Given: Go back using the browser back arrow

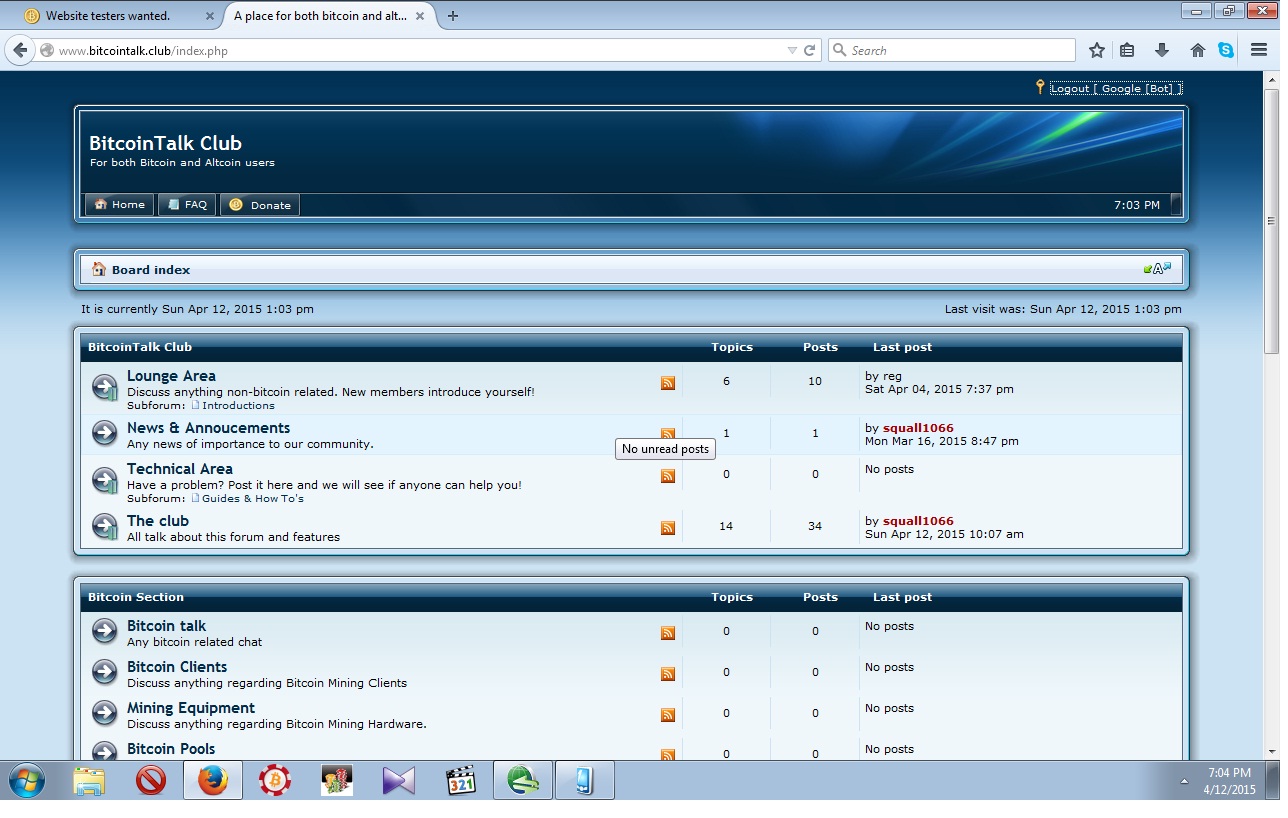Looking at the screenshot, I should pos(20,50).
